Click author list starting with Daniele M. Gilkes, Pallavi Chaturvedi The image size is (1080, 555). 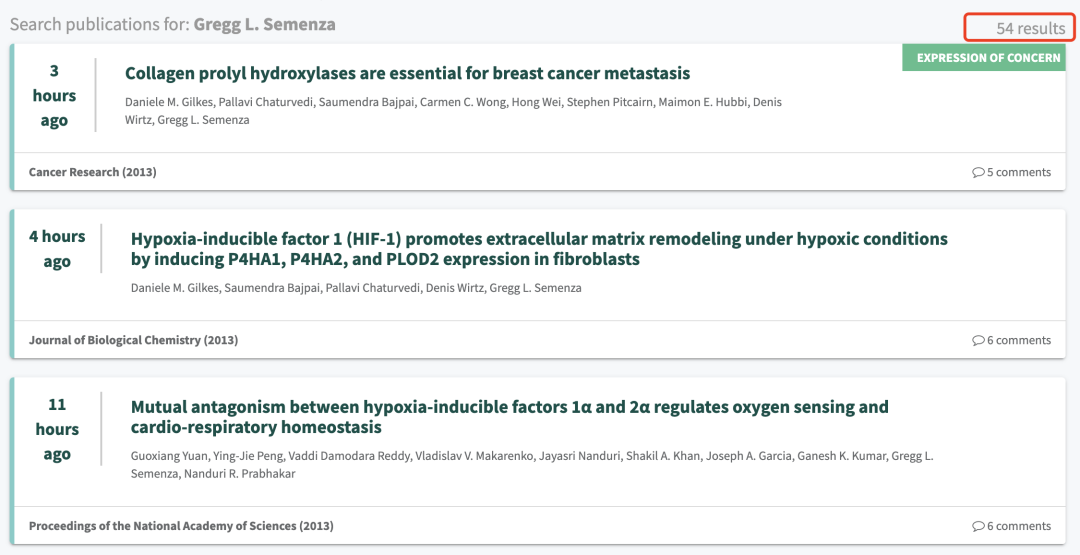click(x=453, y=111)
